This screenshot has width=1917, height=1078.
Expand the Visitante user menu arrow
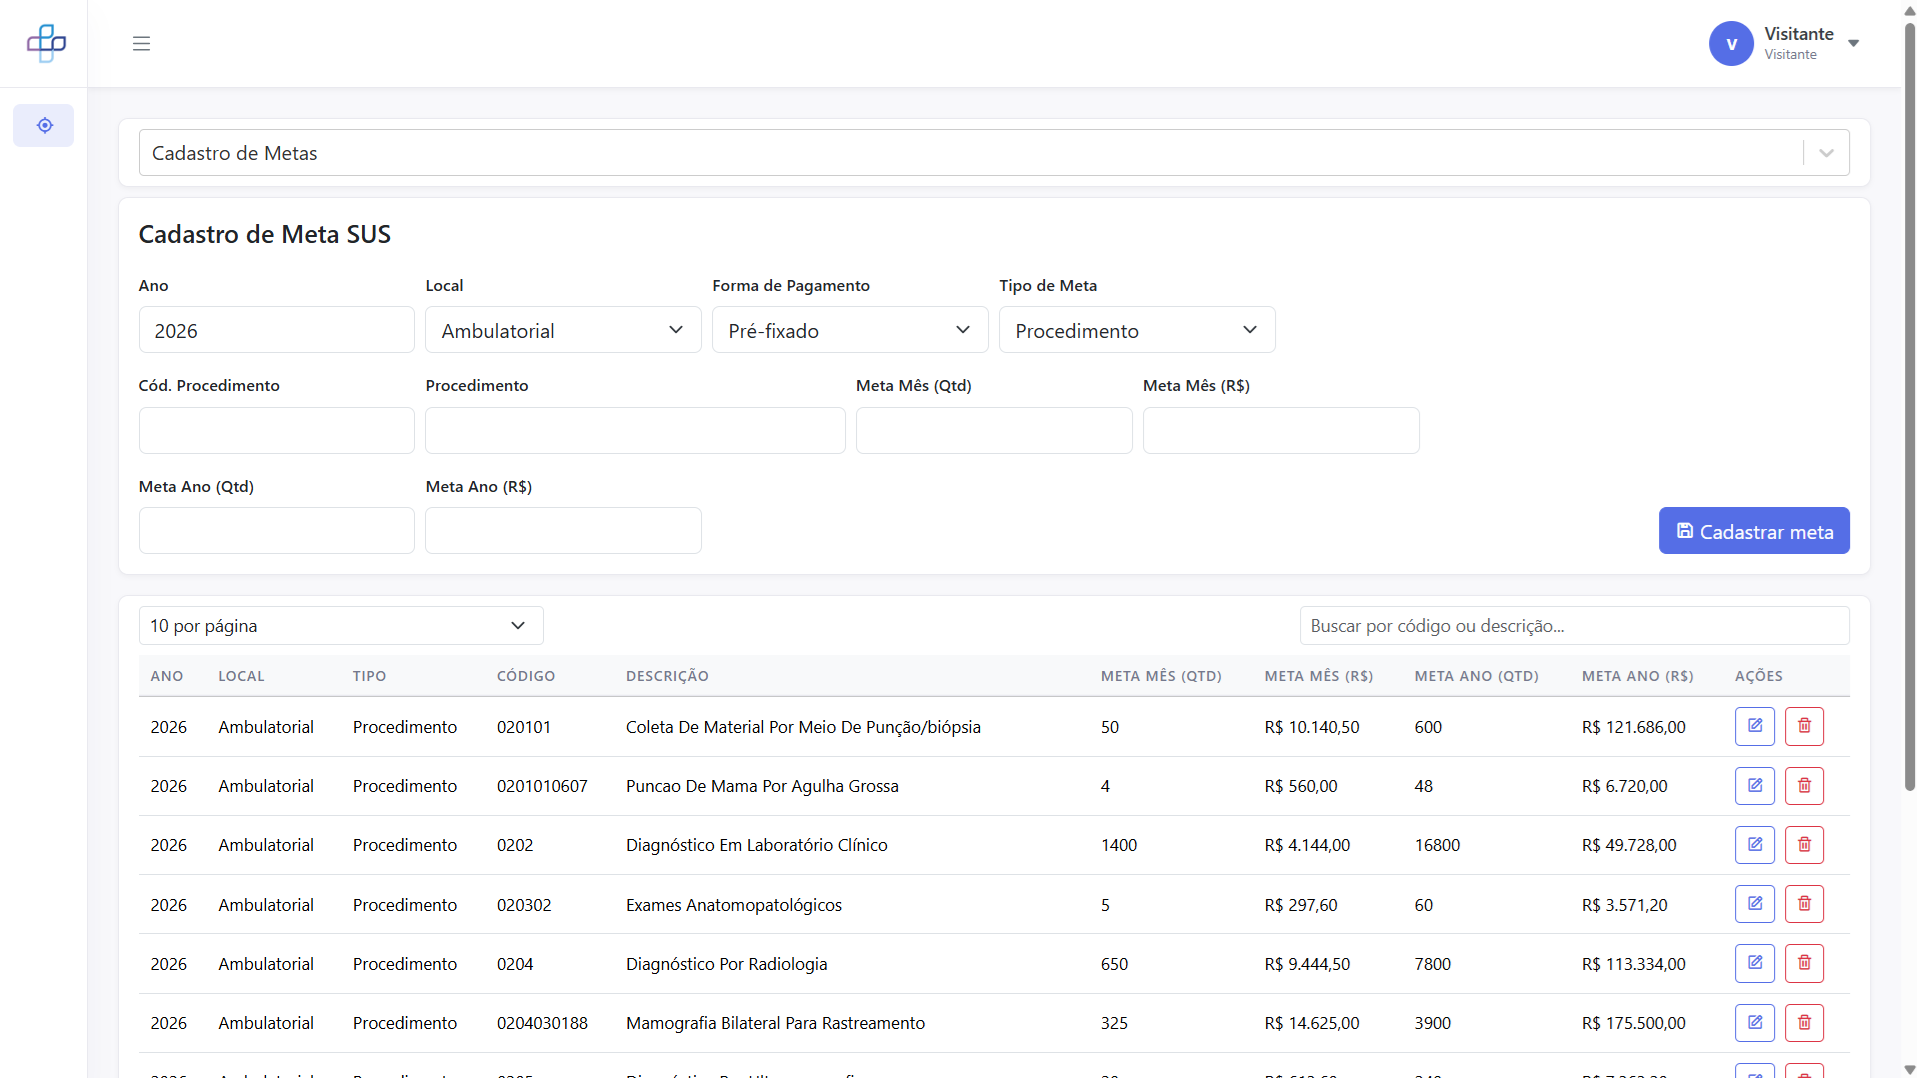(1853, 44)
